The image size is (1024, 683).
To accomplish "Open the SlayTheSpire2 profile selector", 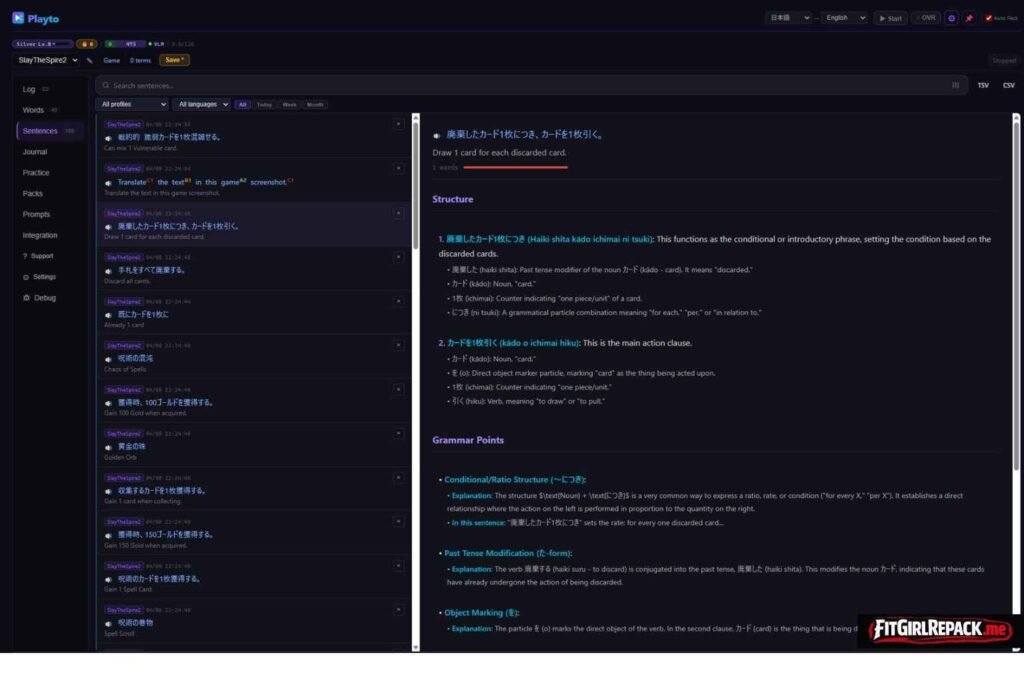I will pyautogui.click(x=47, y=60).
